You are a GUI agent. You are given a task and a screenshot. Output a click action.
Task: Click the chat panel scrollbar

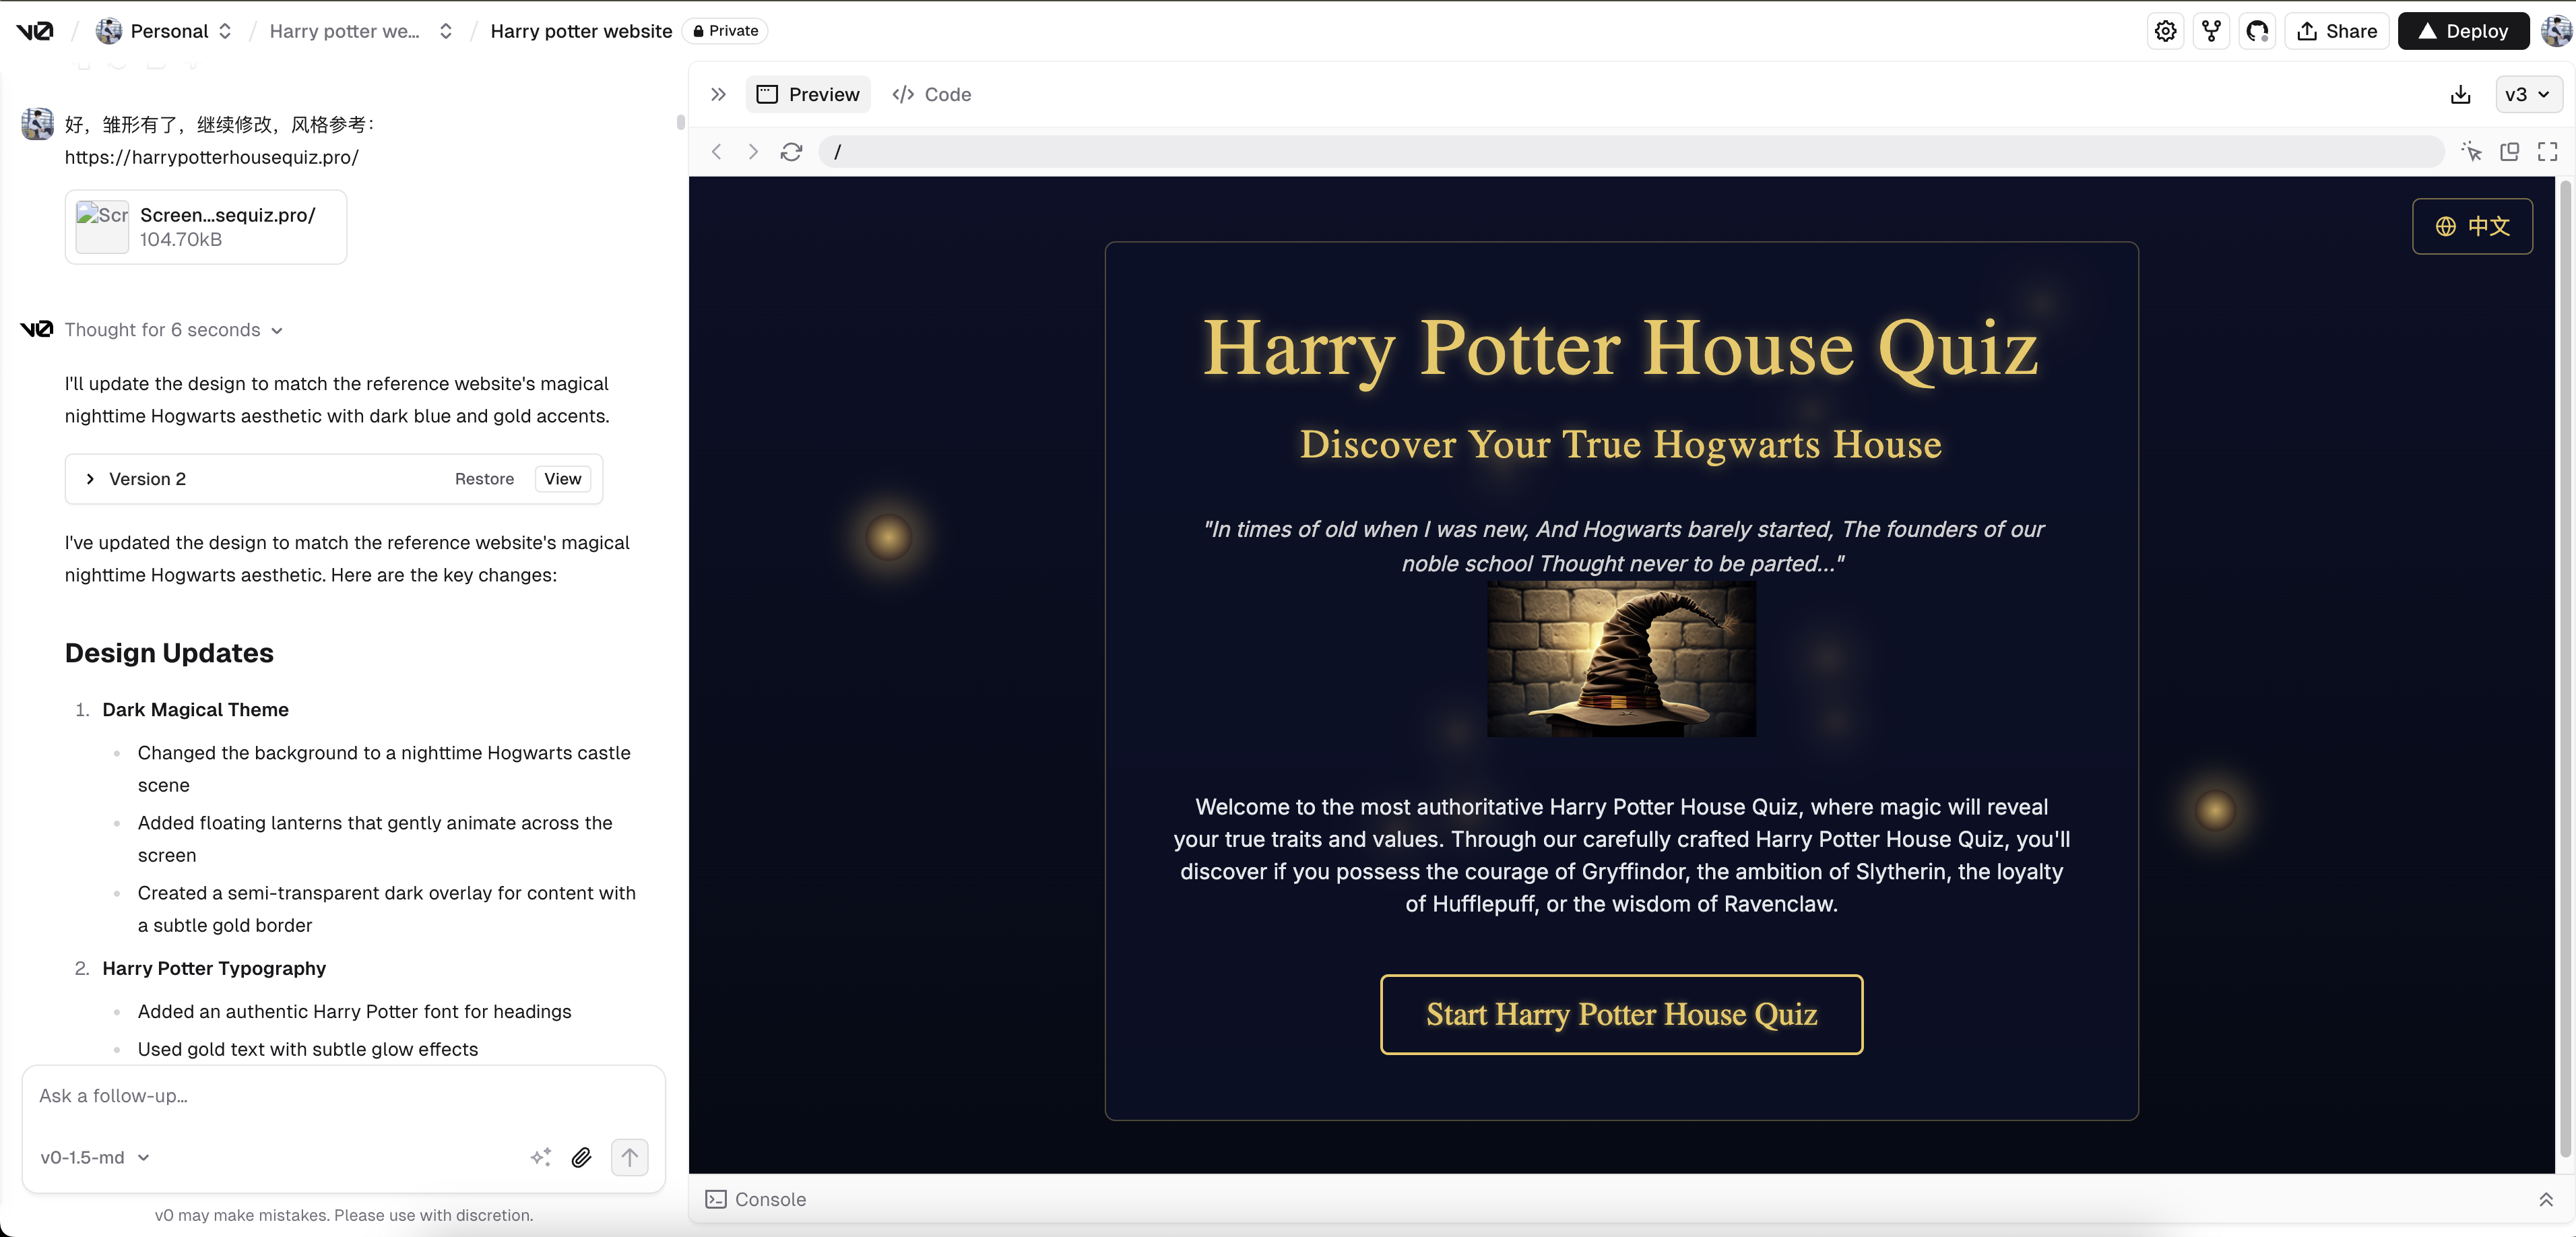pyautogui.click(x=681, y=123)
